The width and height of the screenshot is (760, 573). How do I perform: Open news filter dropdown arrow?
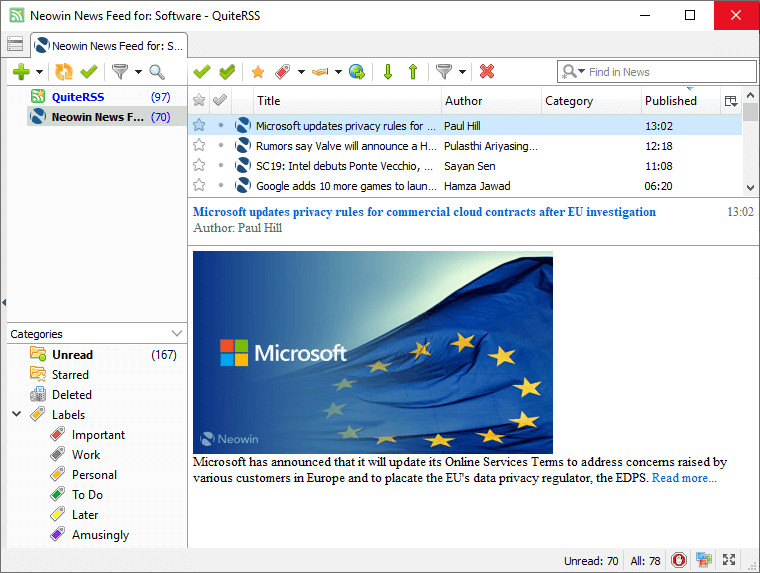[x=462, y=72]
